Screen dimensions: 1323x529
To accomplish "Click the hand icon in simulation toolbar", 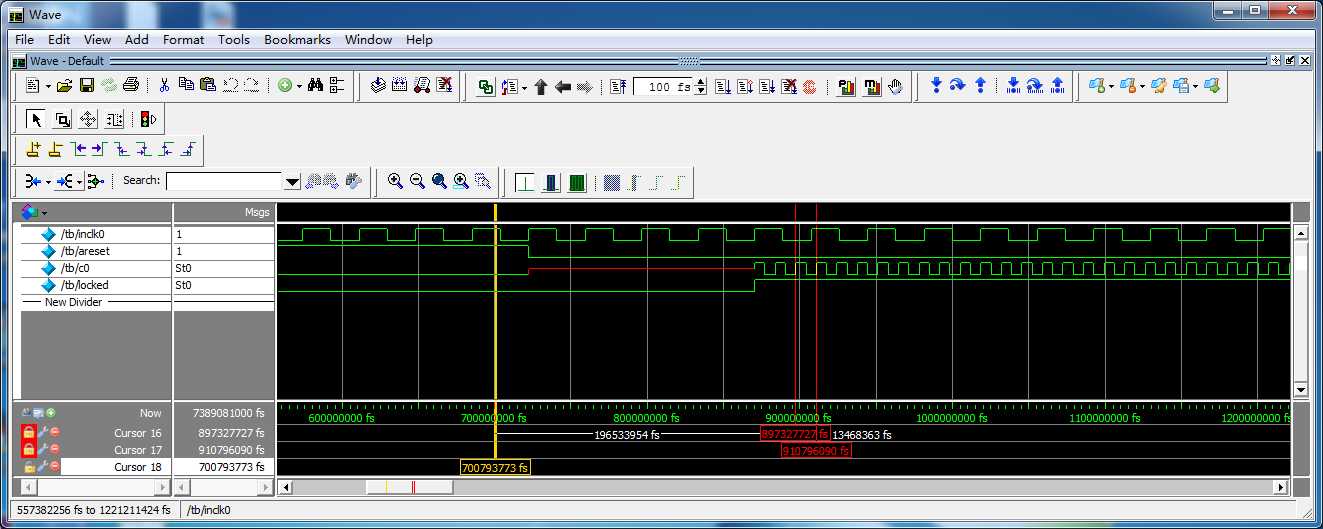I will (x=895, y=87).
